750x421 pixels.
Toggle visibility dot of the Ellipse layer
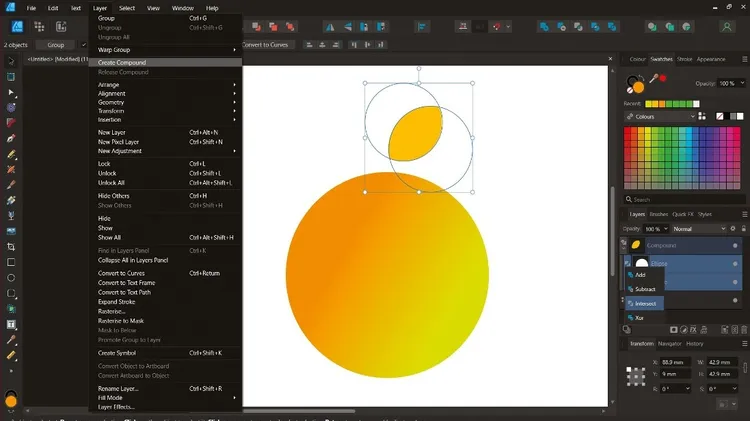735,264
